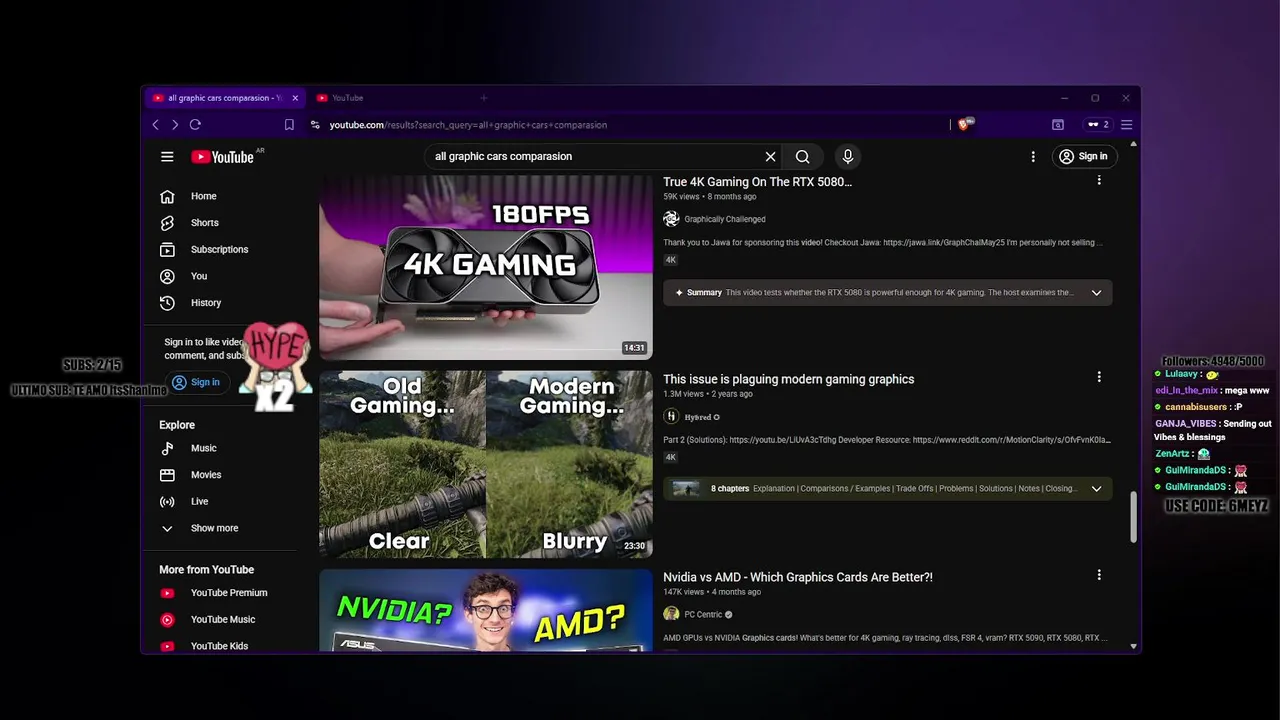Open more options for Nvidia vs AMD video
The height and width of the screenshot is (720, 1280).
[1099, 575]
